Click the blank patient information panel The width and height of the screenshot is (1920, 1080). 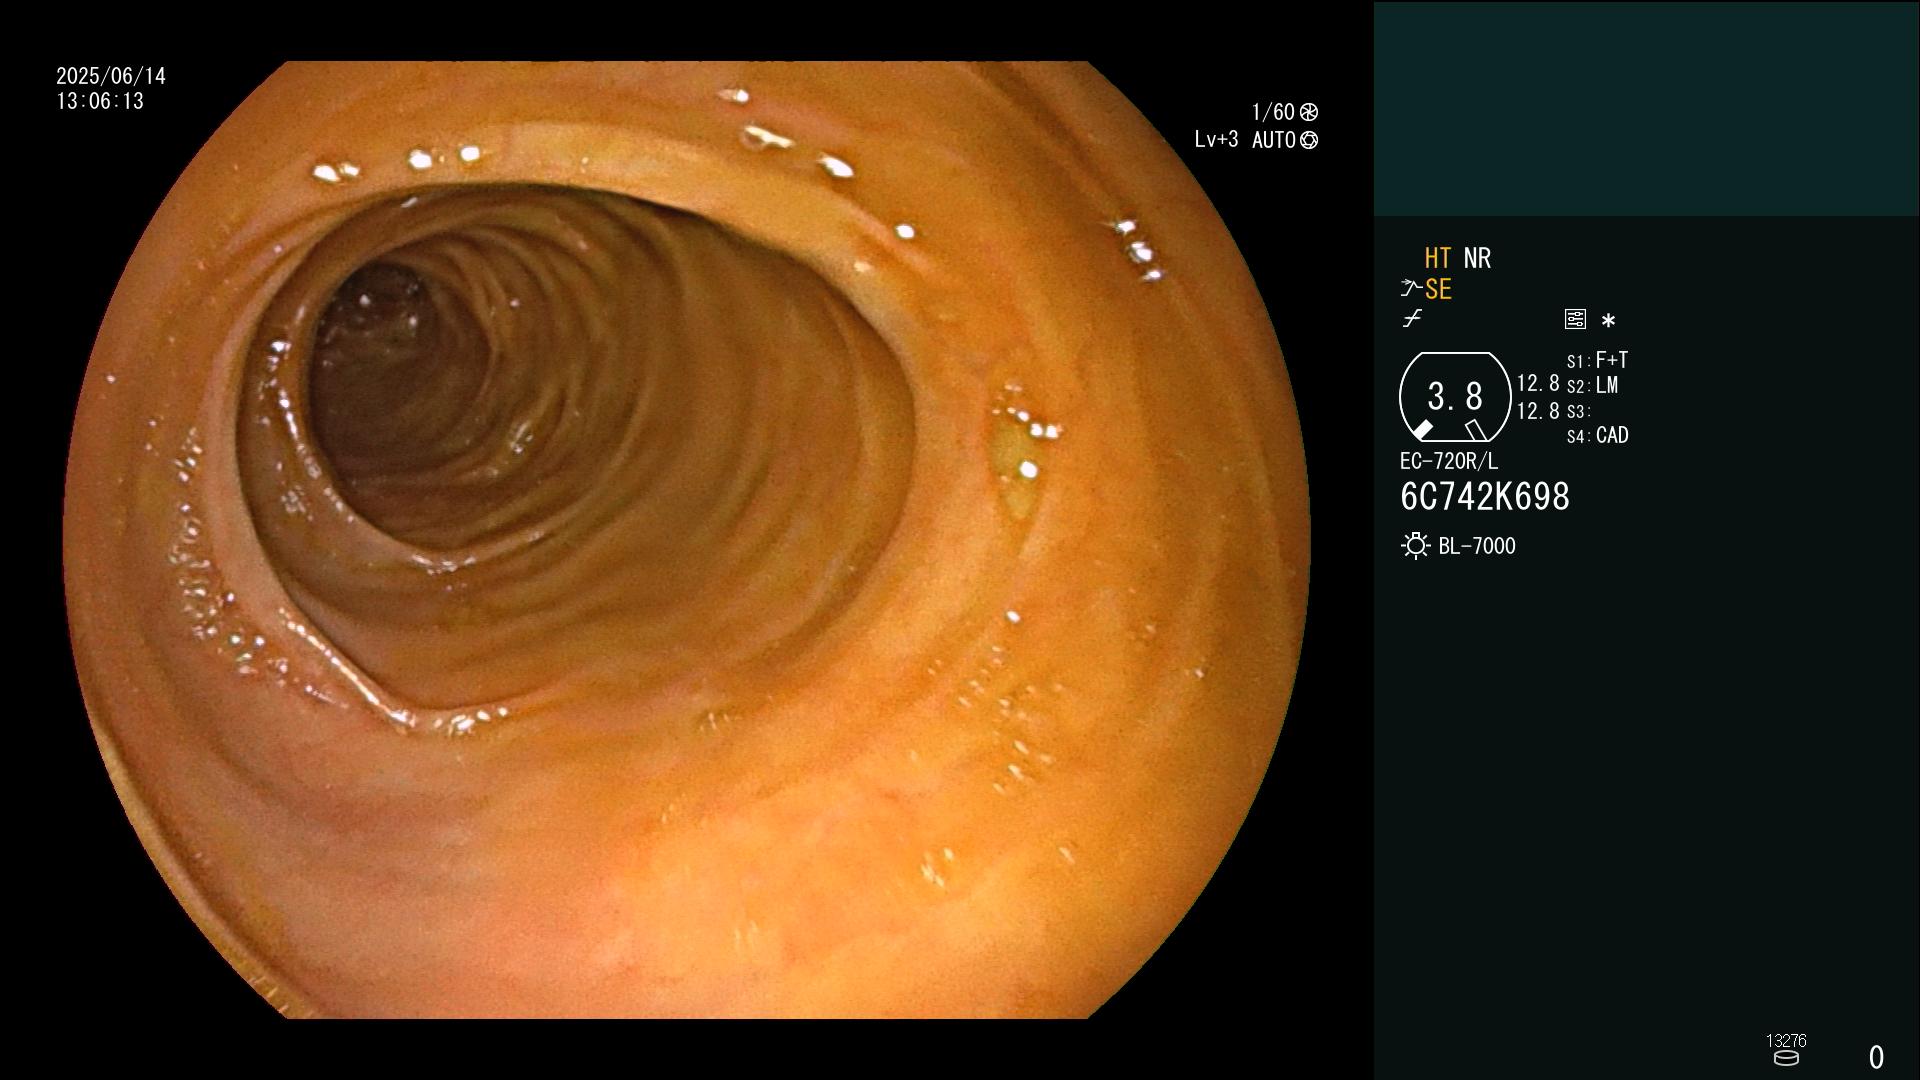[1646, 108]
